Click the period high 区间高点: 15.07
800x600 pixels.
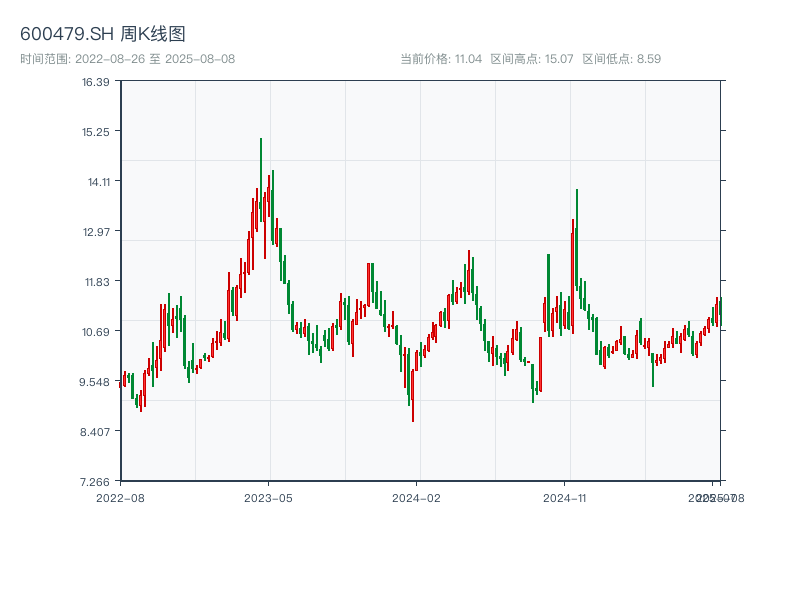(x=532, y=59)
